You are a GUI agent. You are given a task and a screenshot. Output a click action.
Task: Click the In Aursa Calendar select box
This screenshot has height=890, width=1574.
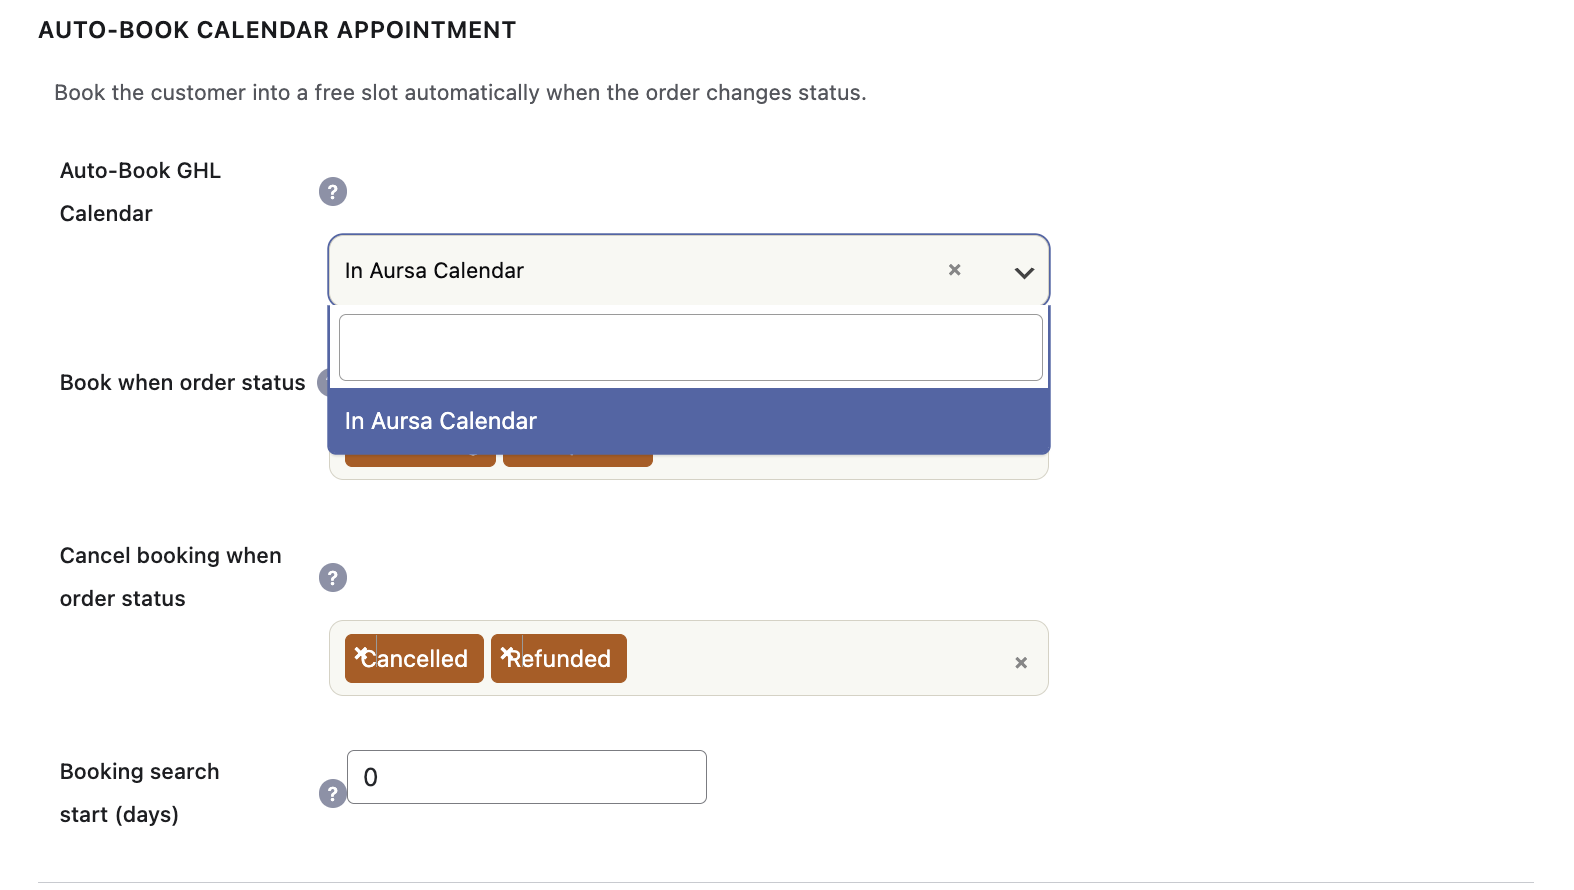click(689, 270)
